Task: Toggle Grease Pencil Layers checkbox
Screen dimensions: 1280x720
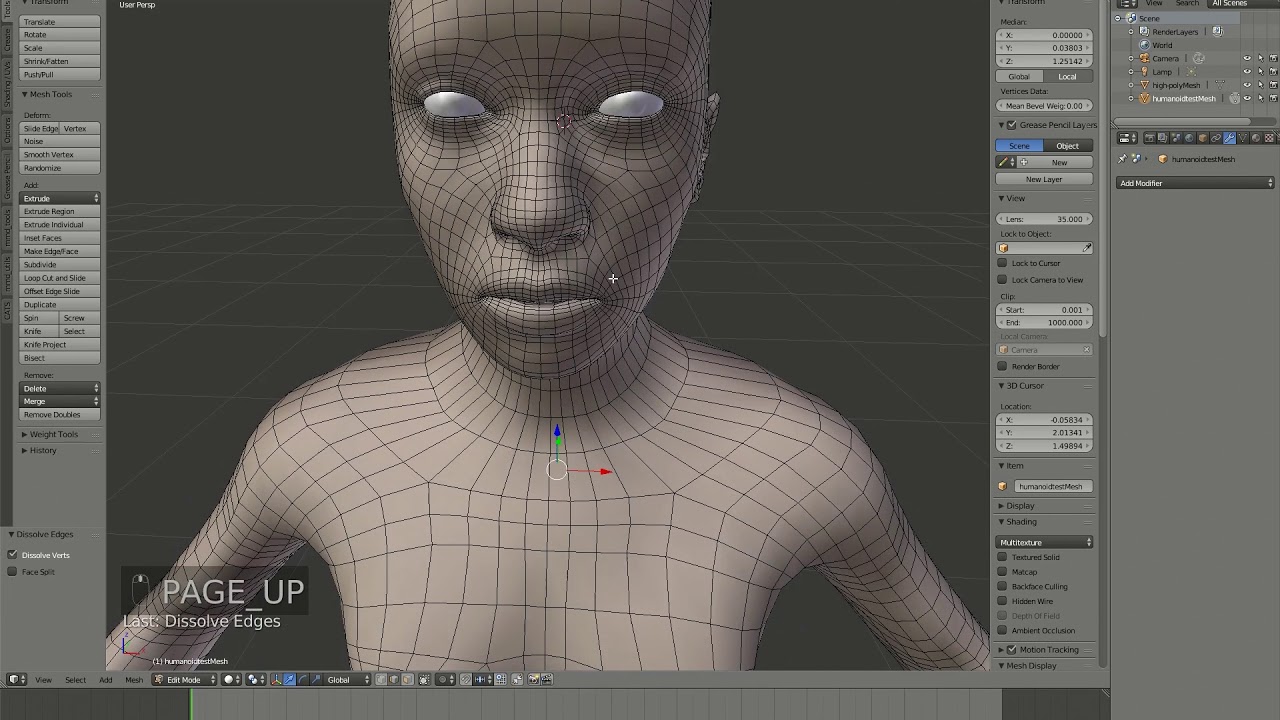Action: point(1012,125)
